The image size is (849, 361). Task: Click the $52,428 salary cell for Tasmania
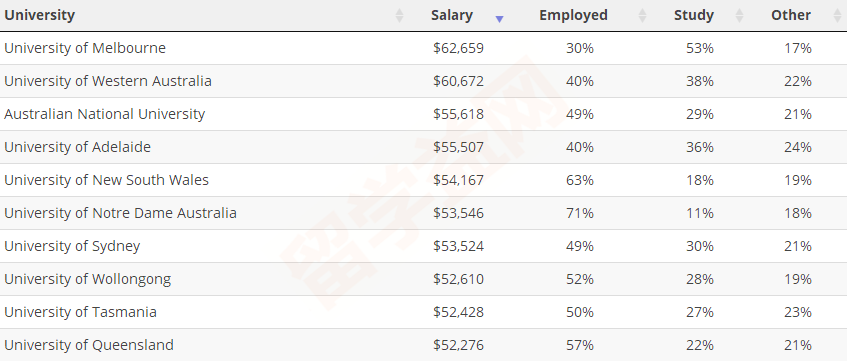[458, 312]
